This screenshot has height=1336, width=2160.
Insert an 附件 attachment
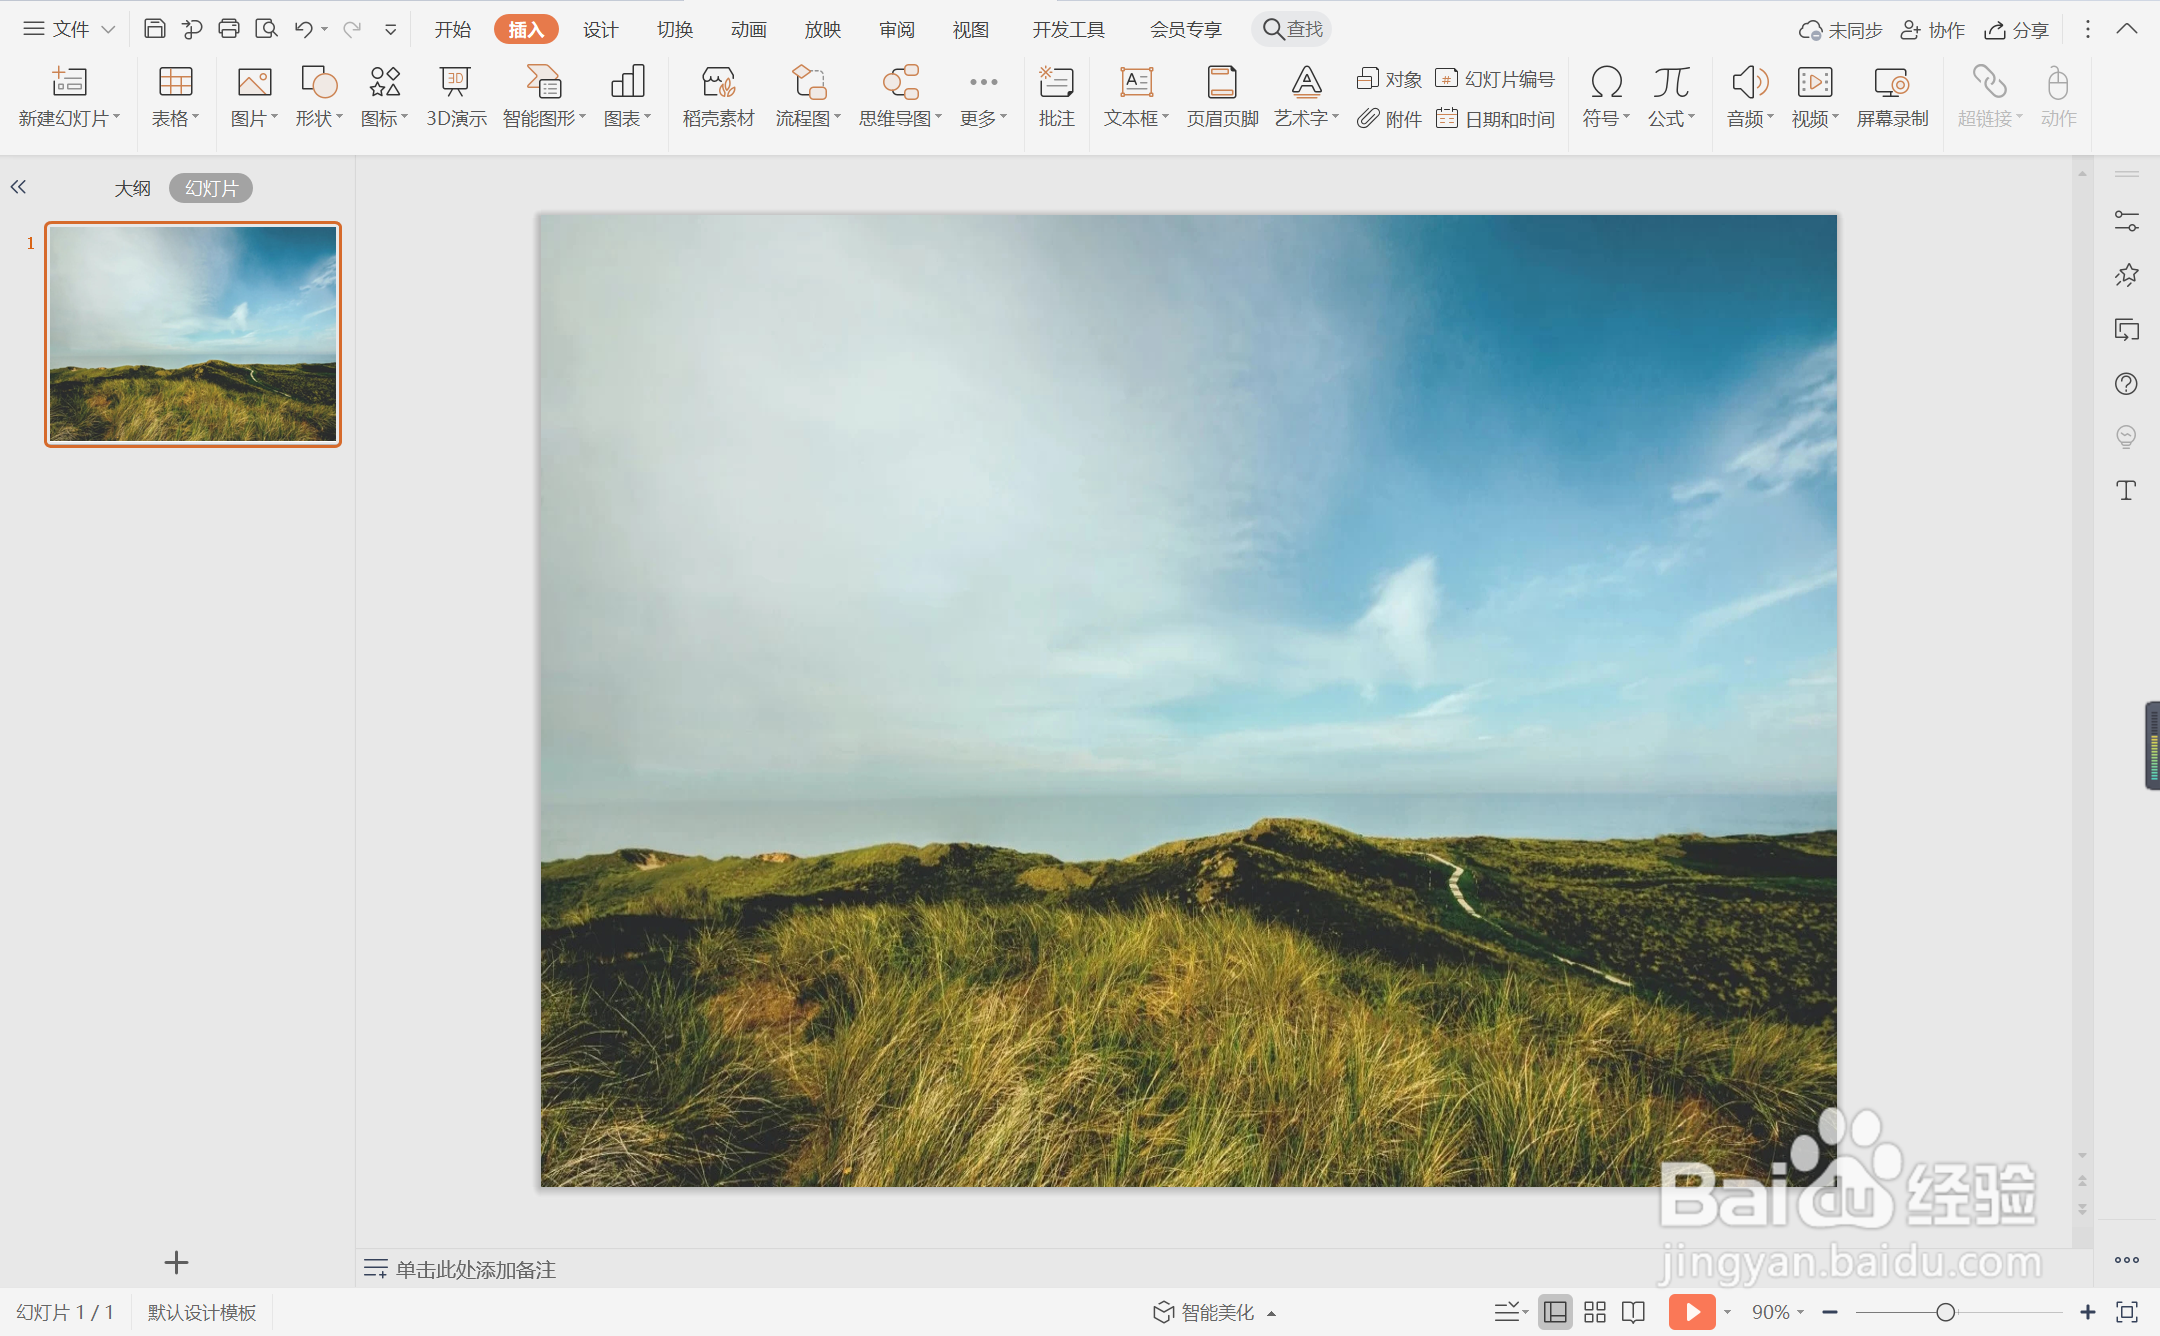[x=1389, y=119]
